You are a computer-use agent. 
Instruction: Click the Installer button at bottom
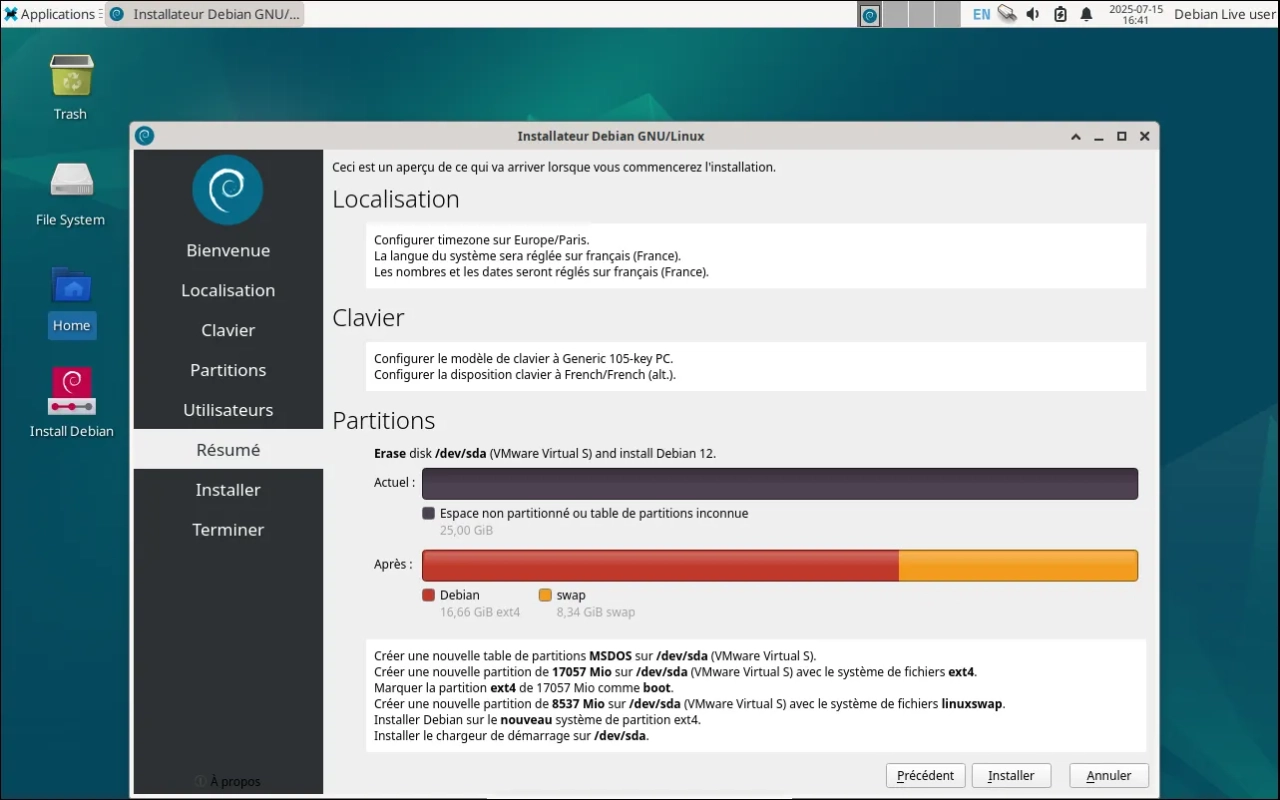[x=1011, y=775]
